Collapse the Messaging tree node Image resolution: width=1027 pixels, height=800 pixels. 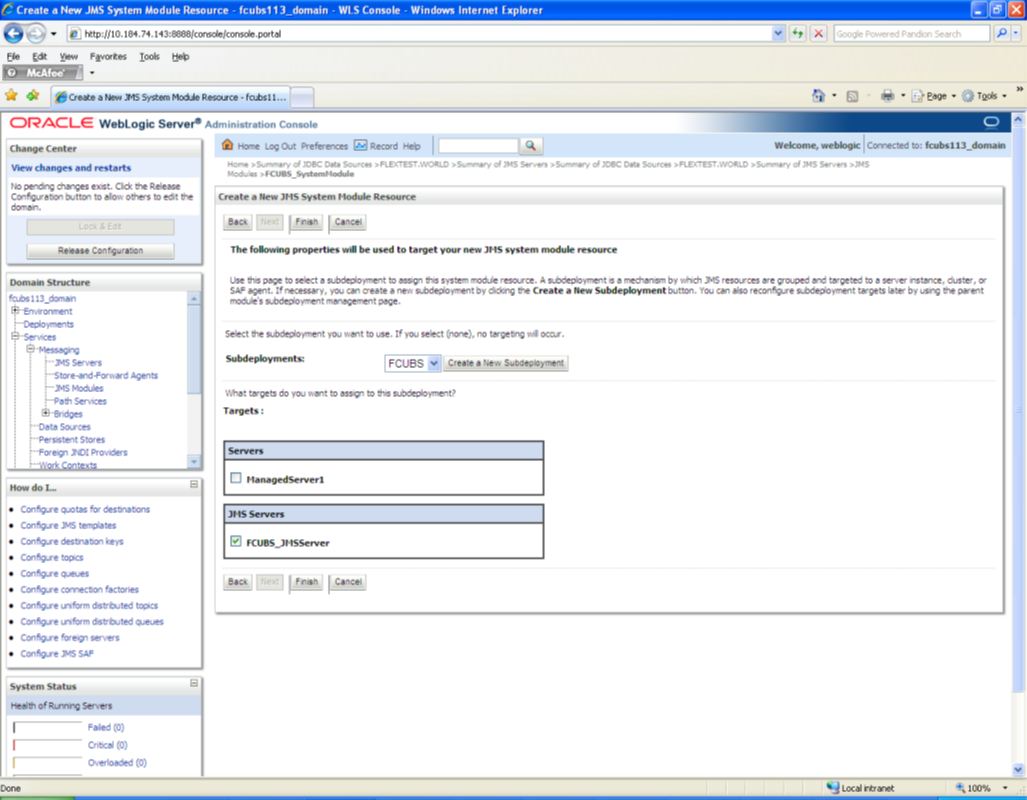click(x=30, y=349)
